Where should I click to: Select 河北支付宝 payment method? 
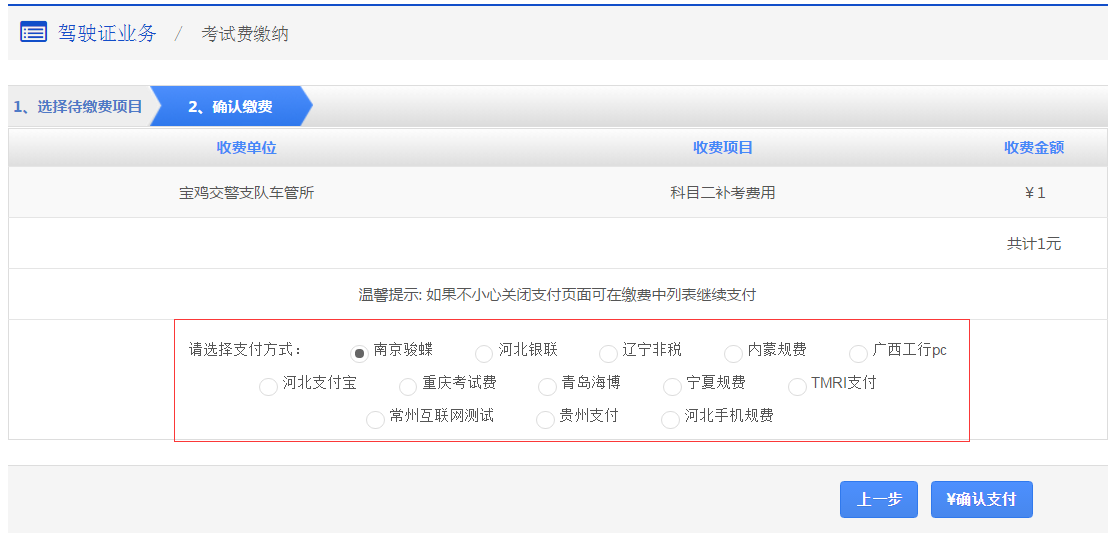point(268,386)
